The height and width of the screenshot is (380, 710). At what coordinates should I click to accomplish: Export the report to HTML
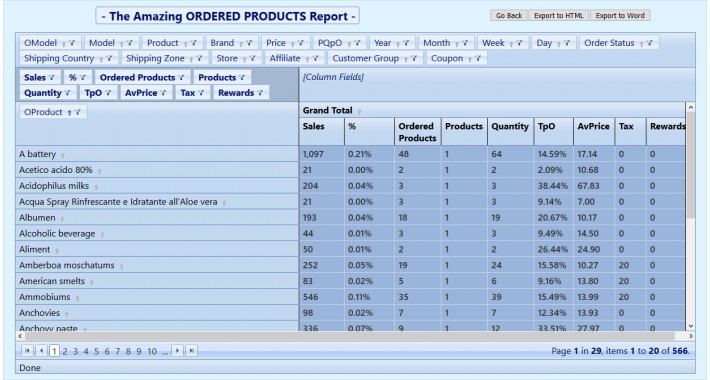coord(559,15)
